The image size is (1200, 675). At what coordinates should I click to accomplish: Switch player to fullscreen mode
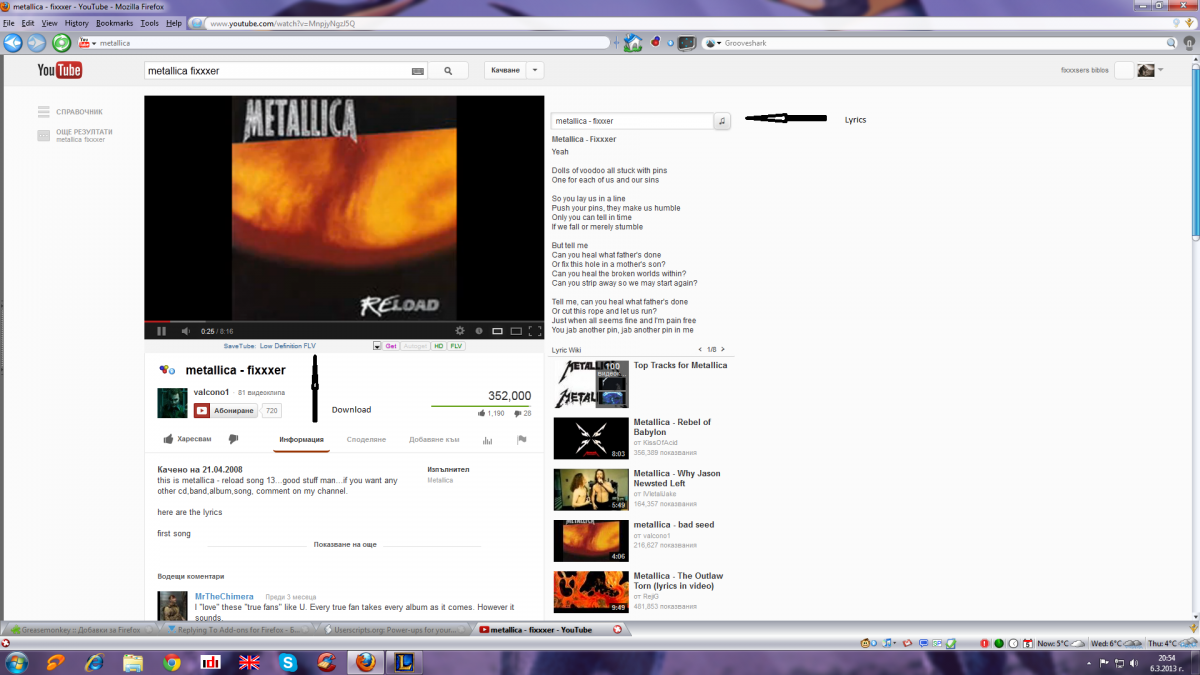tap(535, 331)
